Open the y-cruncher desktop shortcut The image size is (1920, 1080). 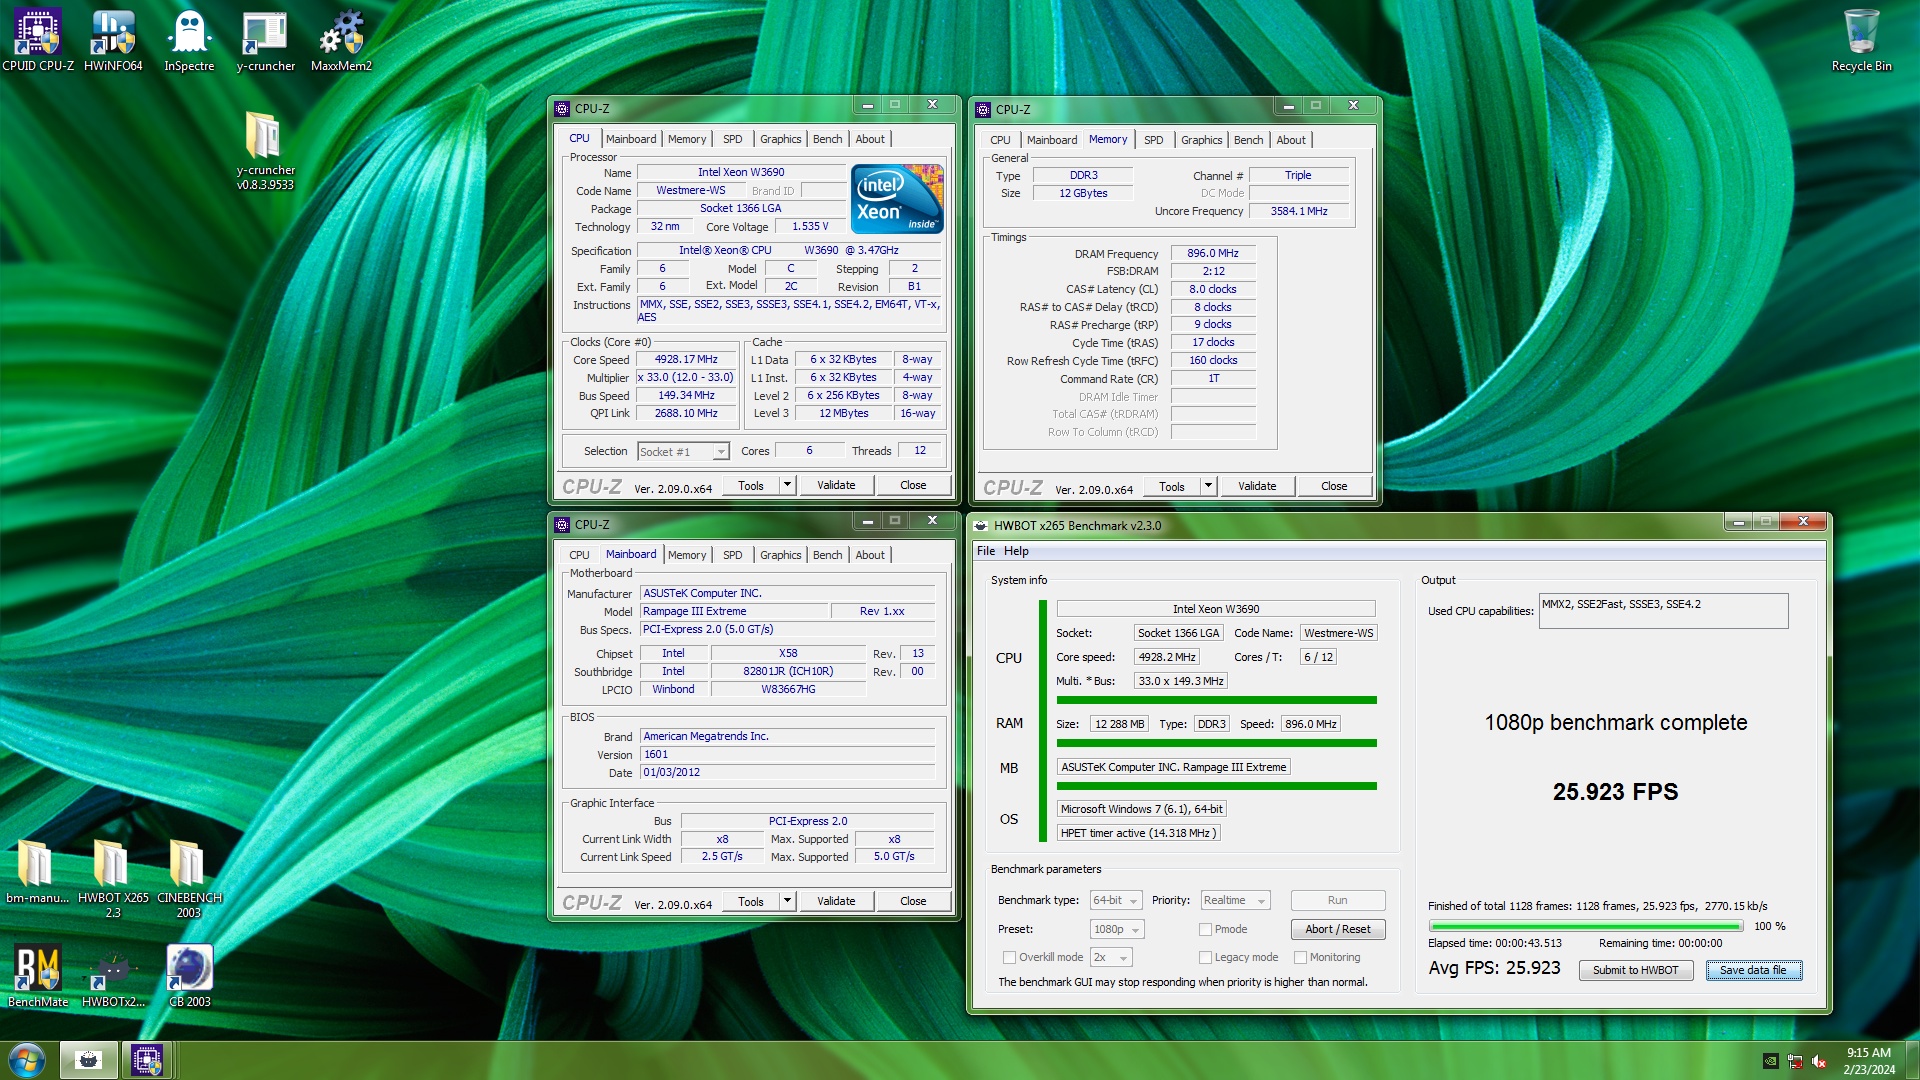pyautogui.click(x=265, y=40)
